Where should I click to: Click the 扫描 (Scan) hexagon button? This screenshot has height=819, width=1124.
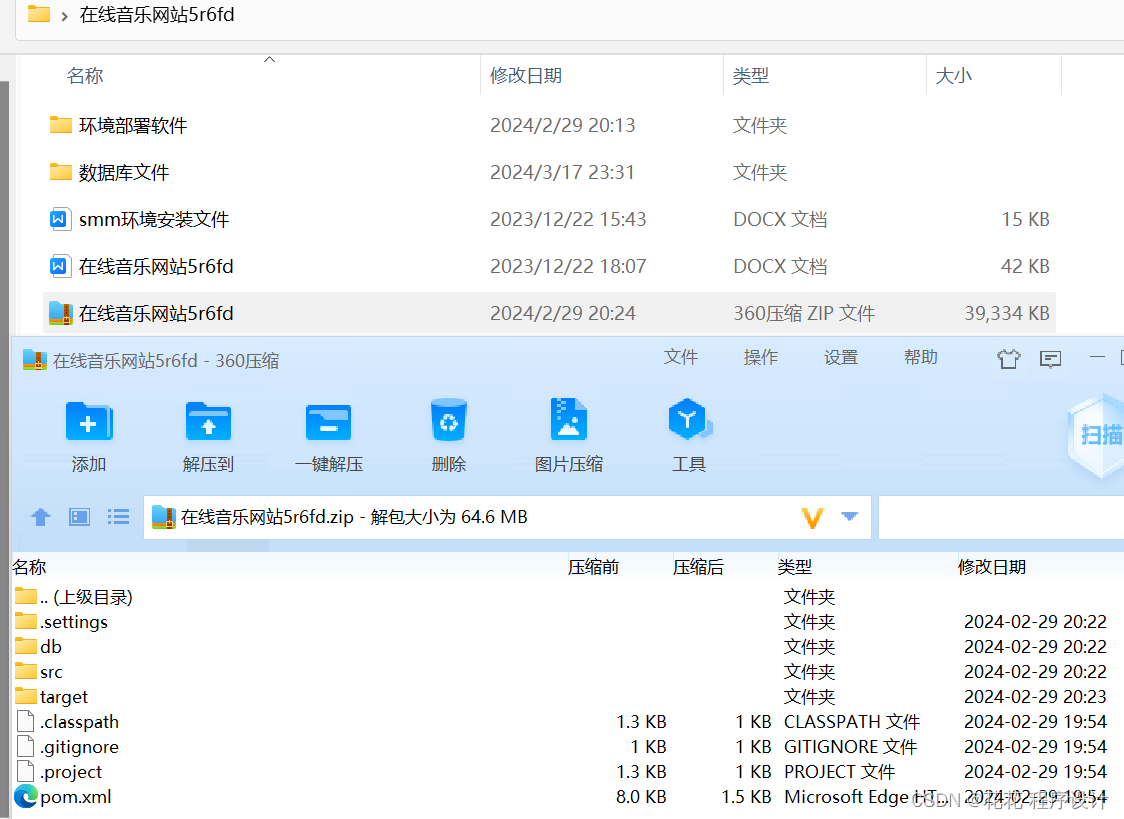[1097, 434]
